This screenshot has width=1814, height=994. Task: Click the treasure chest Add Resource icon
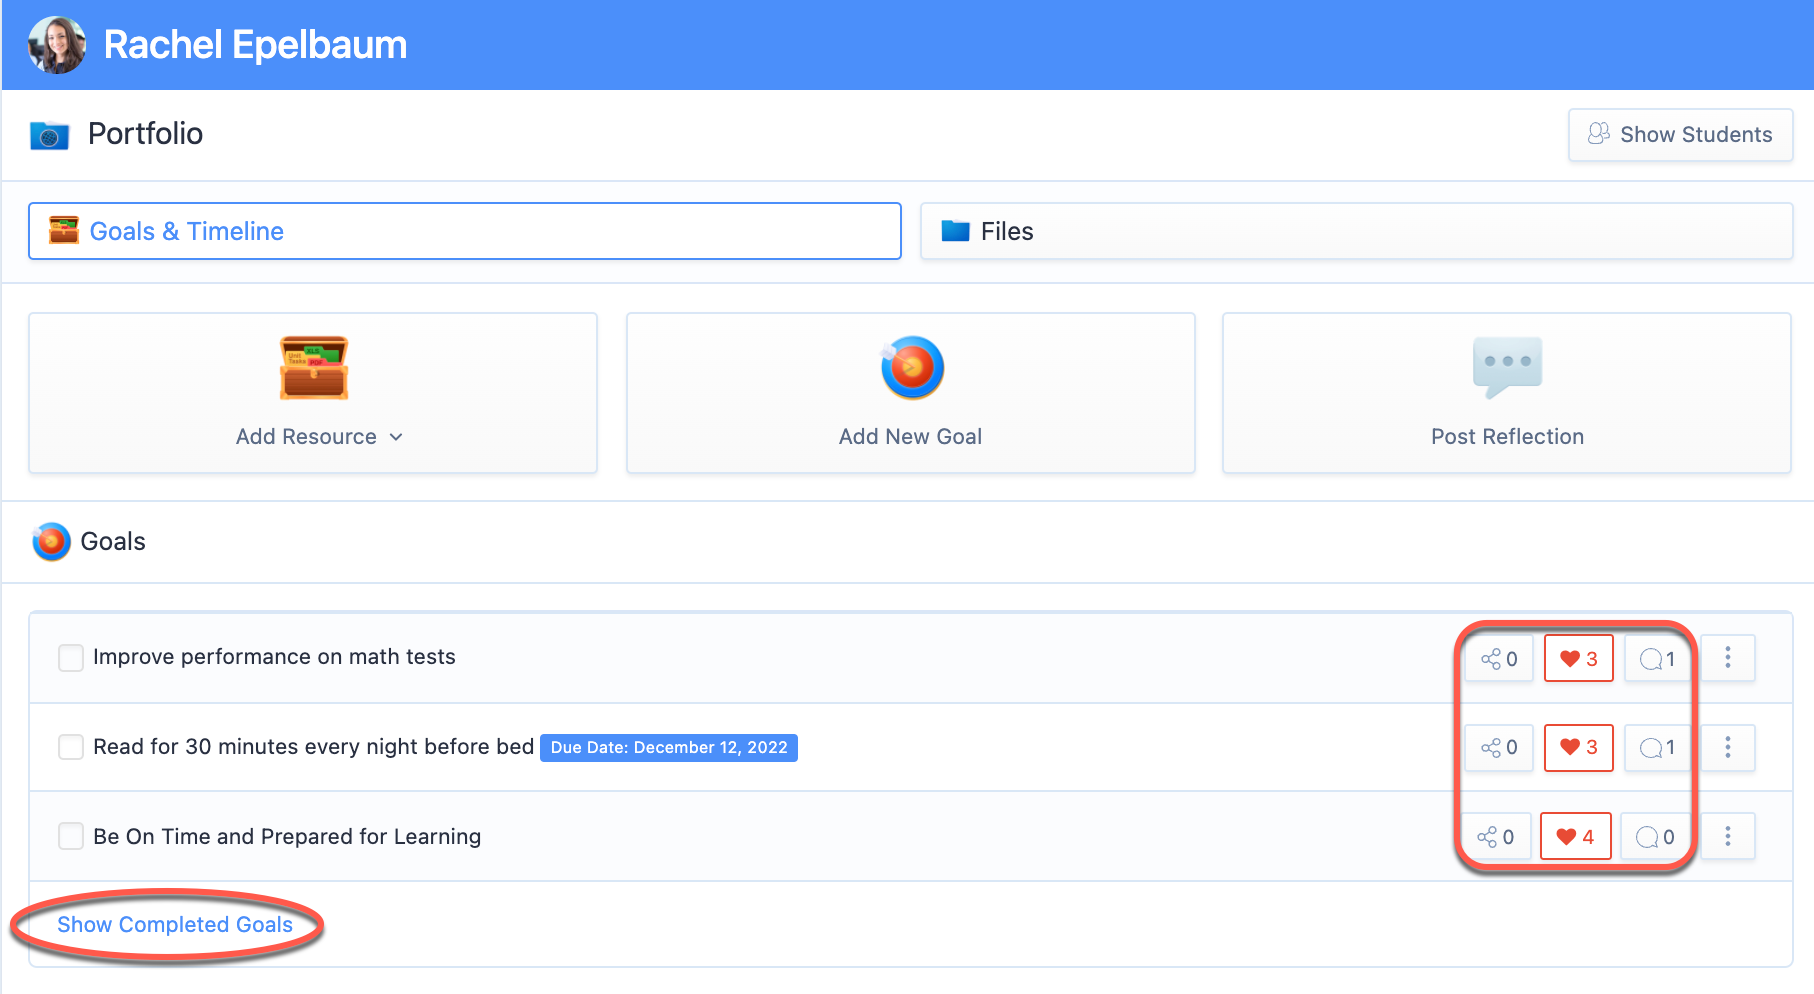point(314,368)
